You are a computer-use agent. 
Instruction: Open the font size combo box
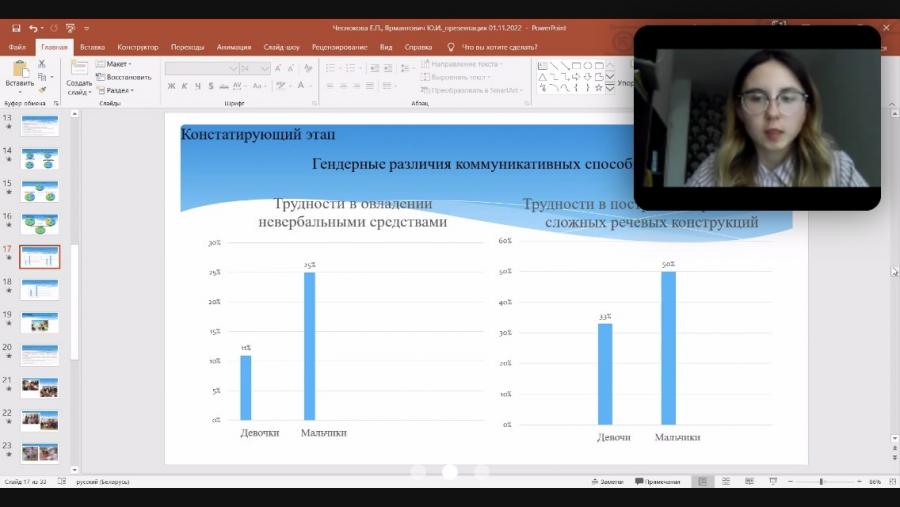pyautogui.click(x=254, y=68)
